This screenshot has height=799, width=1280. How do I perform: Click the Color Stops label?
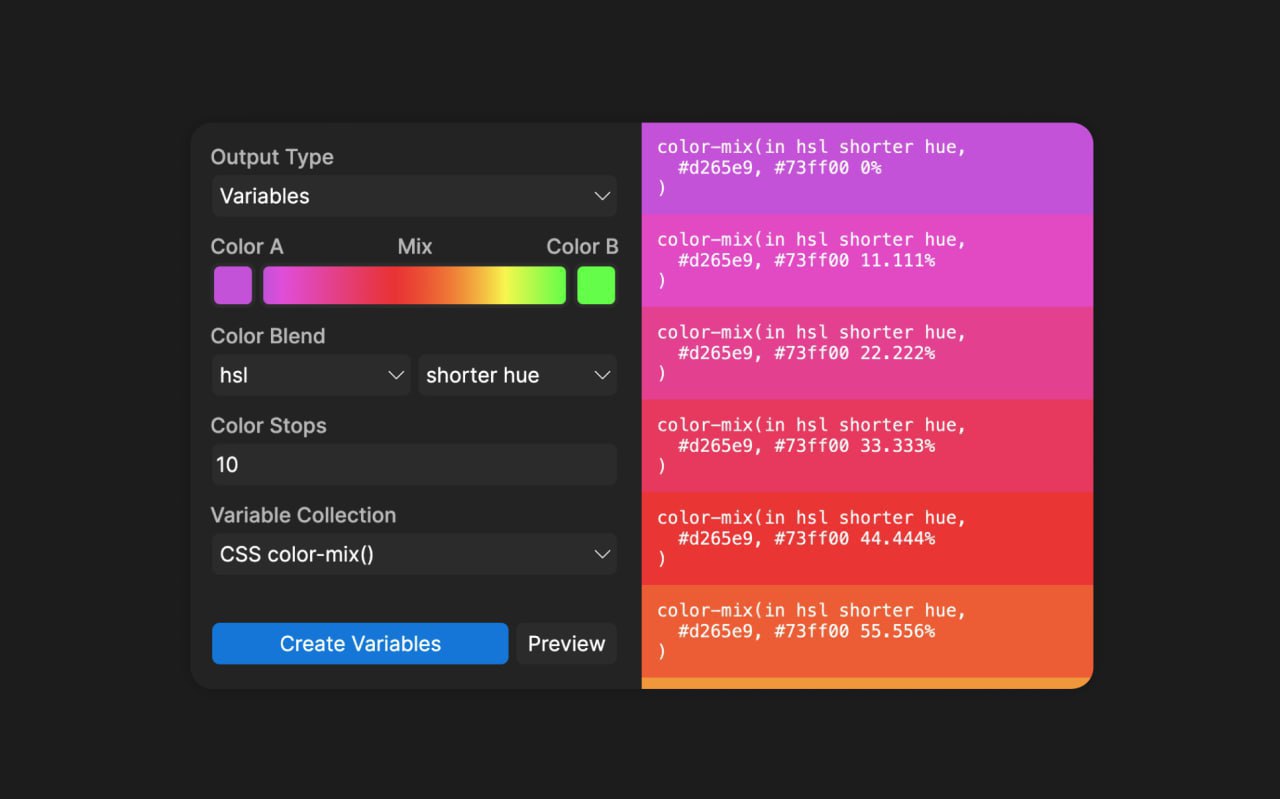click(269, 426)
